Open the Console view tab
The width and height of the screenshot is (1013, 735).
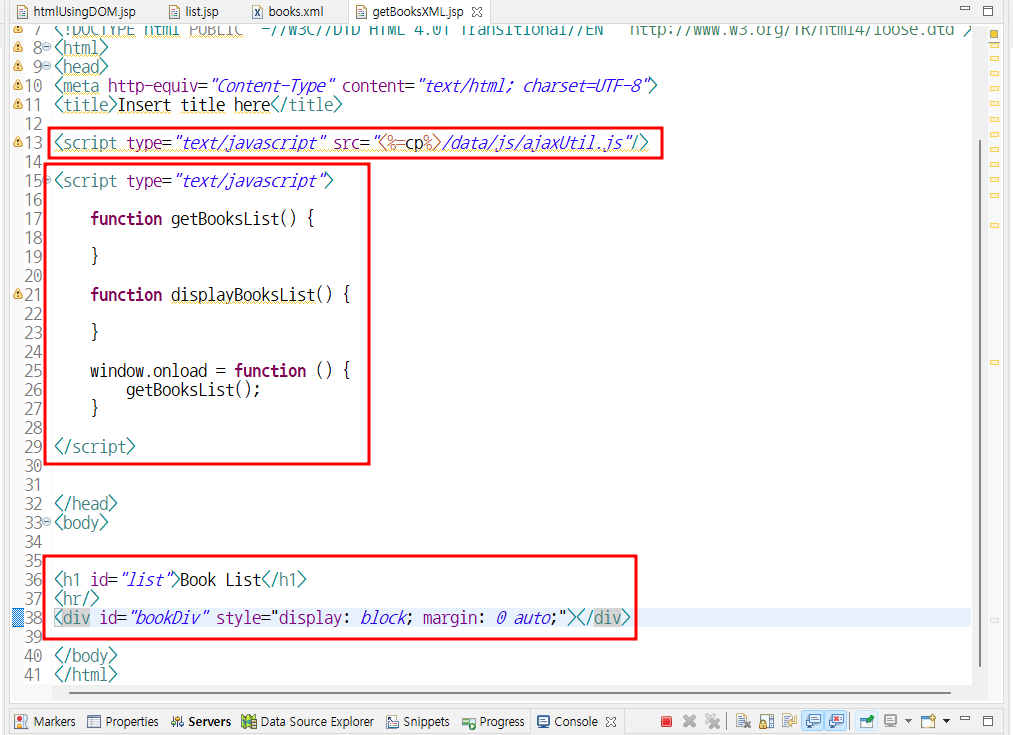click(576, 721)
